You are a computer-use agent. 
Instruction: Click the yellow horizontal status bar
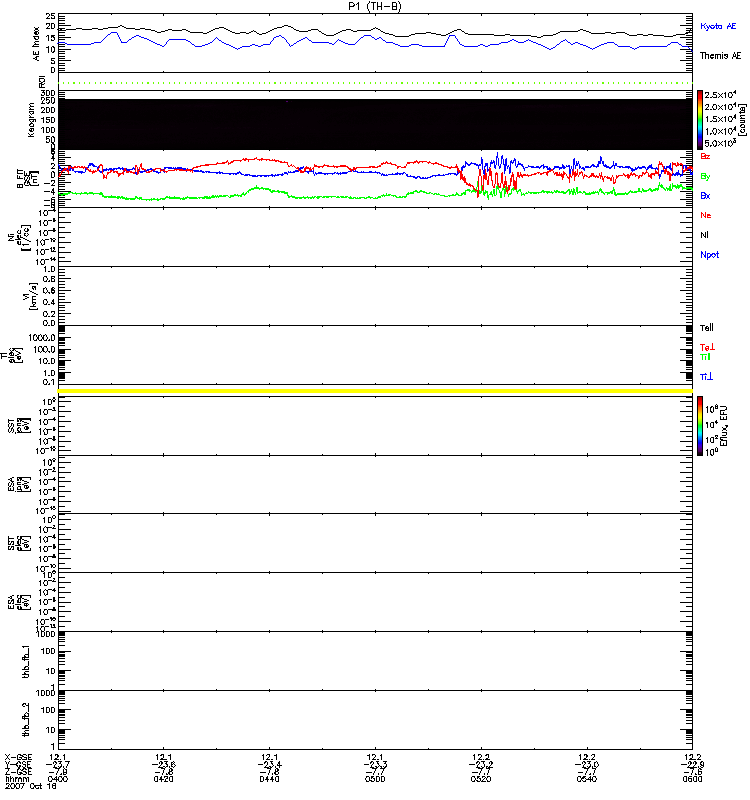click(x=376, y=390)
